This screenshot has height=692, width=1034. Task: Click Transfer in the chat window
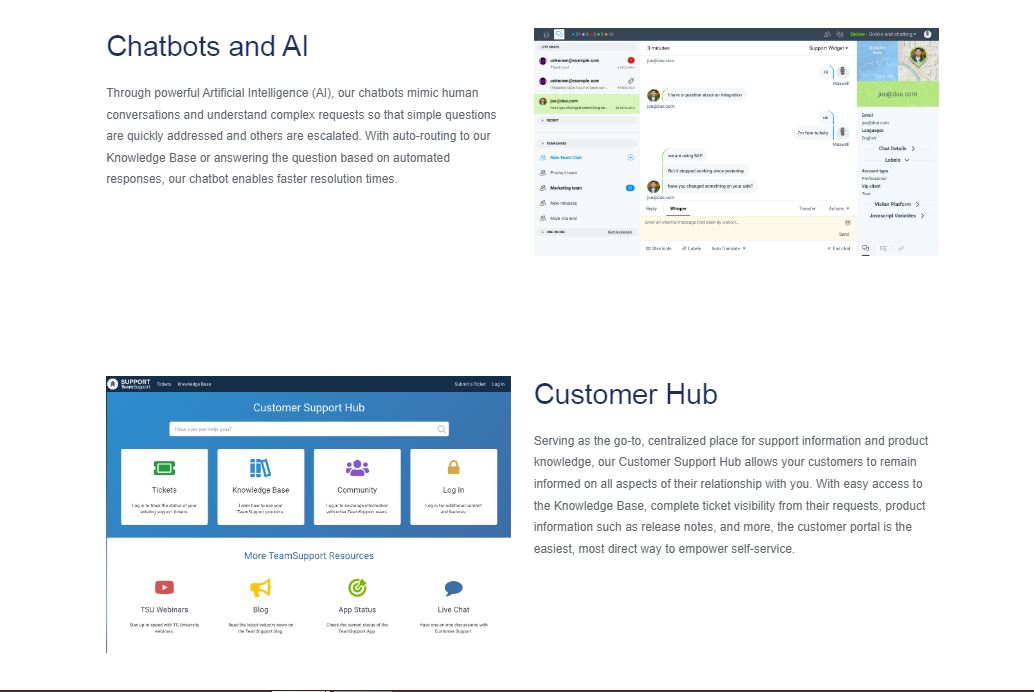tap(807, 208)
